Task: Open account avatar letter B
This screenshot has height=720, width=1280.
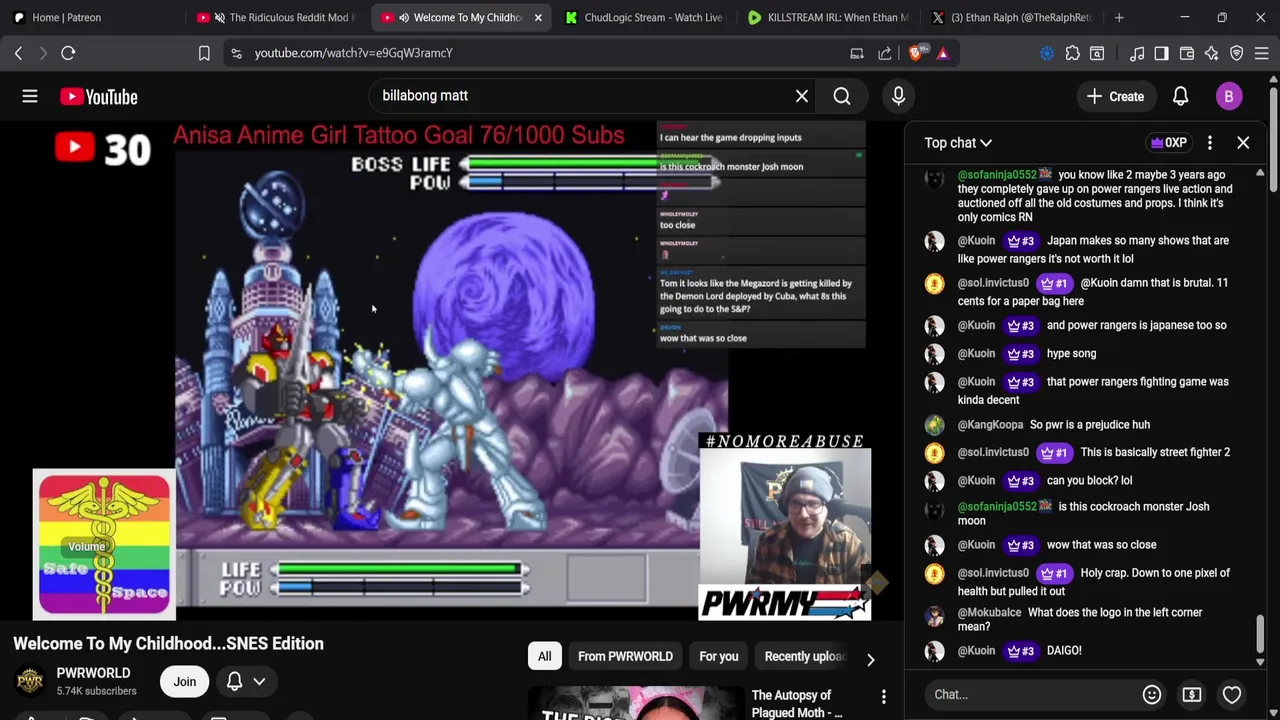Action: point(1229,96)
